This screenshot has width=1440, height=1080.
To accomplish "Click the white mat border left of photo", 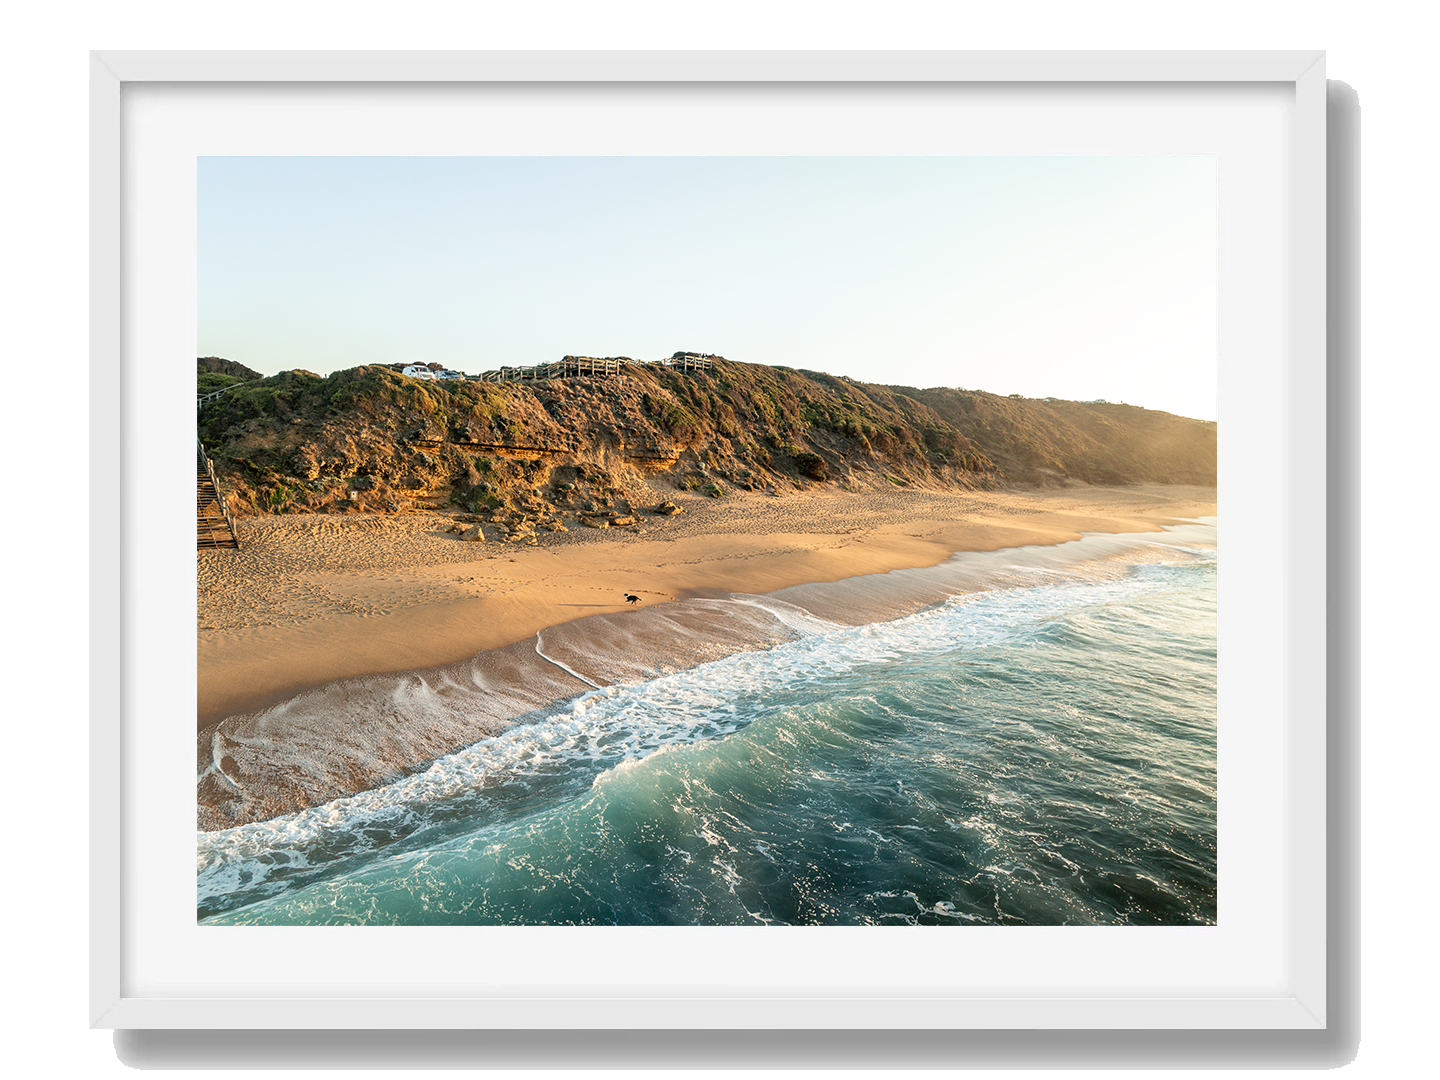I will point(160,540).
